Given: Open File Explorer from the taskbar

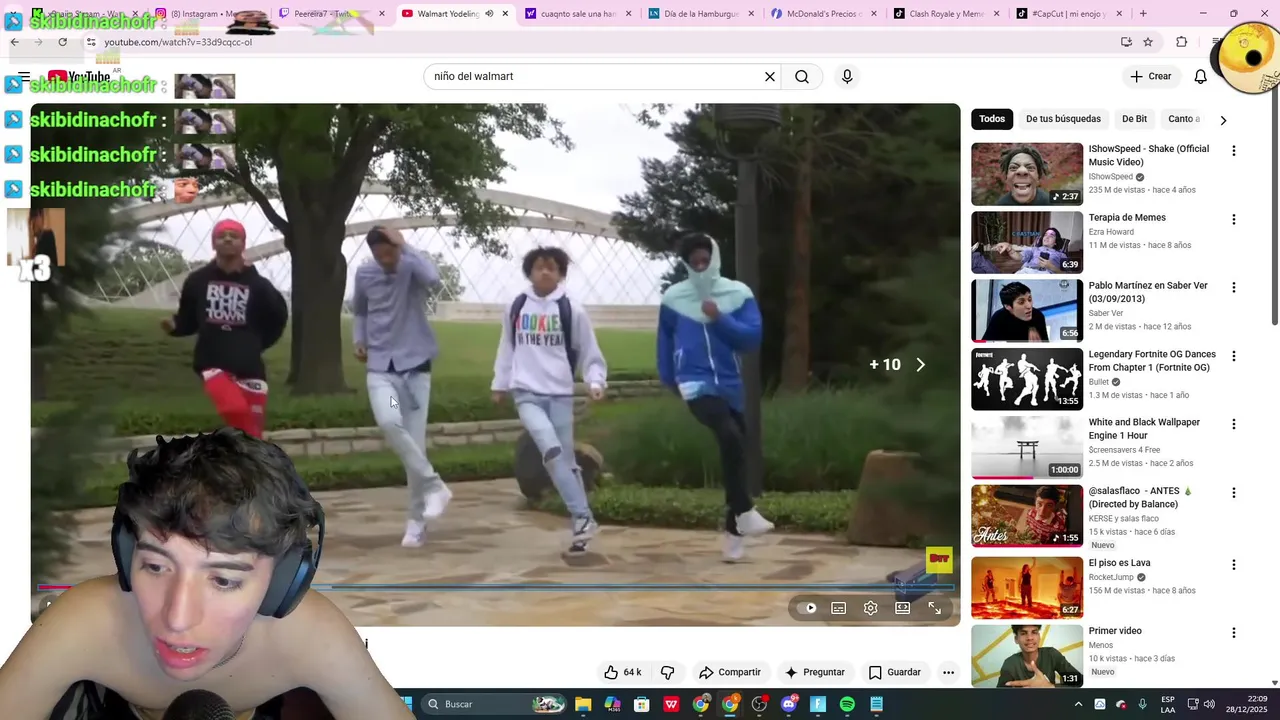Looking at the screenshot, I should (x=583, y=704).
